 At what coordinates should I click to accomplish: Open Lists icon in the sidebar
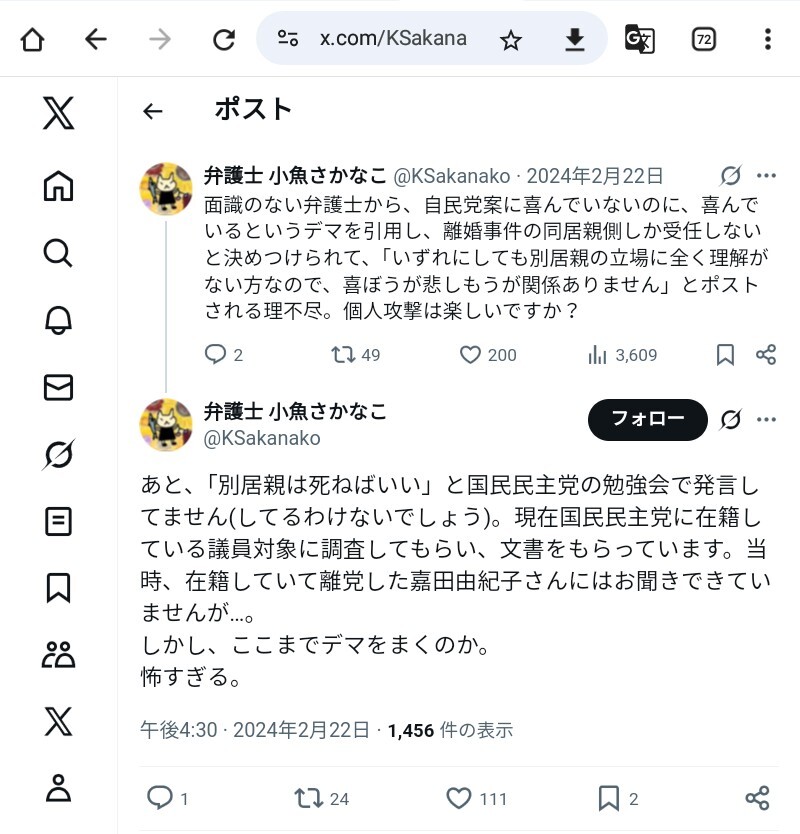tap(59, 521)
